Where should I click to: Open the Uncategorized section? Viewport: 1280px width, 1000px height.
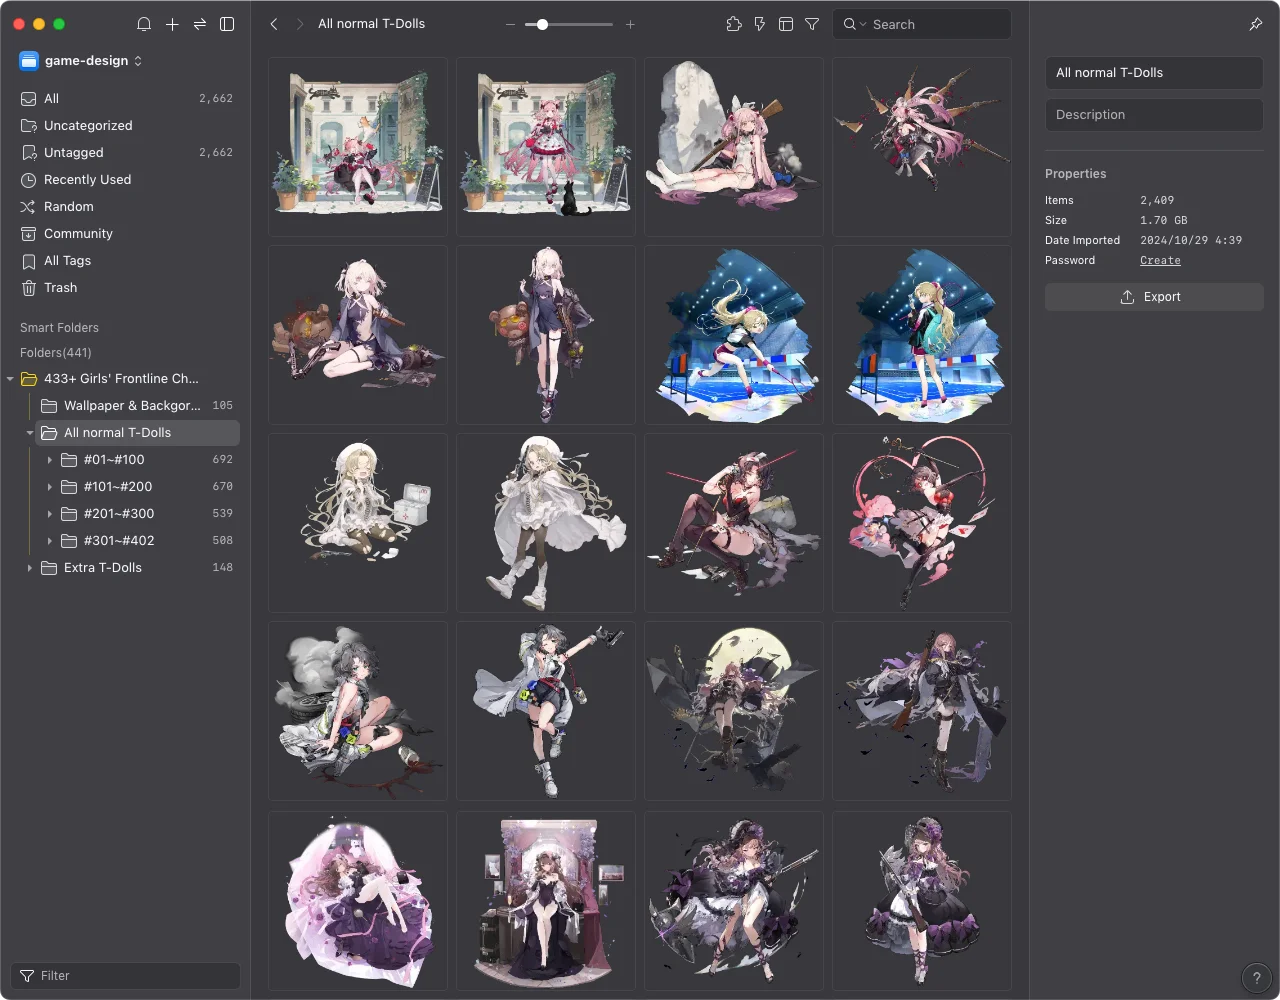click(x=126, y=125)
